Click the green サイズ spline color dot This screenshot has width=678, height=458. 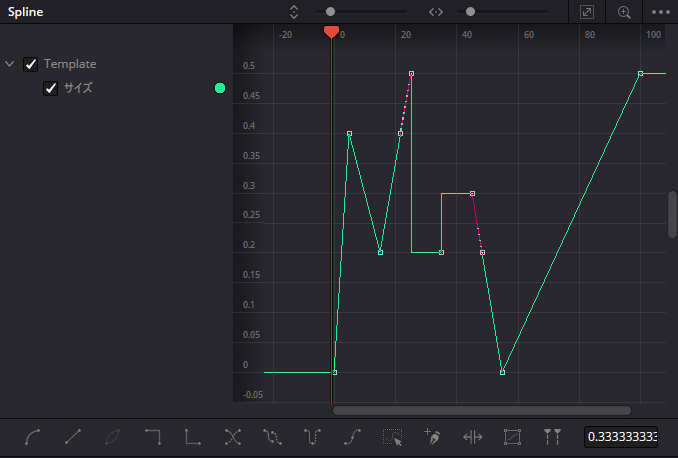click(220, 88)
